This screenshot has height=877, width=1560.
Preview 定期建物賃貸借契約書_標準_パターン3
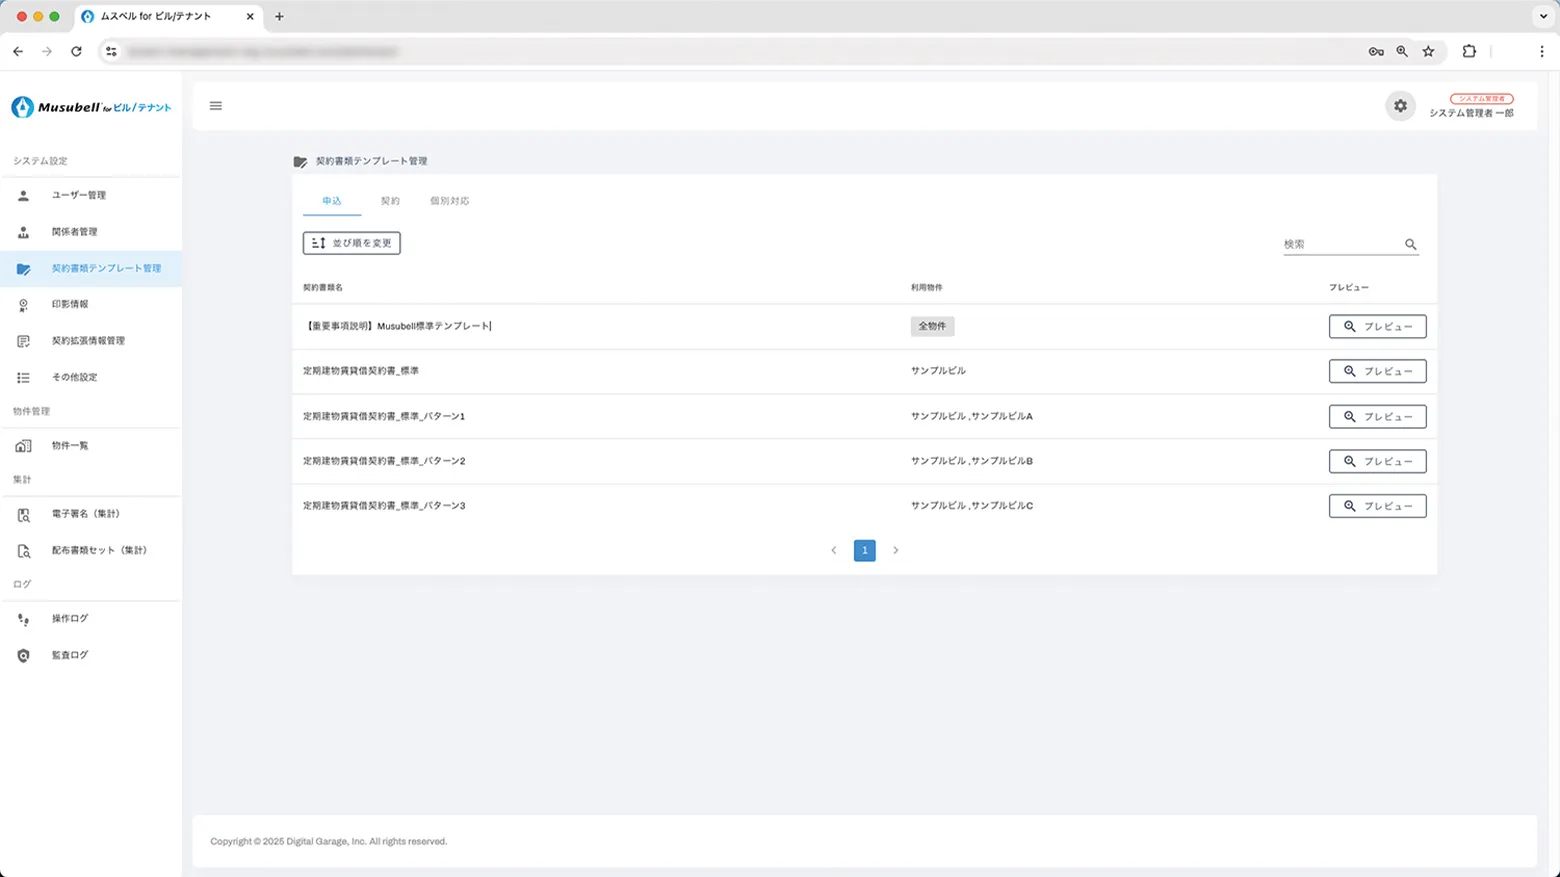tap(1377, 506)
